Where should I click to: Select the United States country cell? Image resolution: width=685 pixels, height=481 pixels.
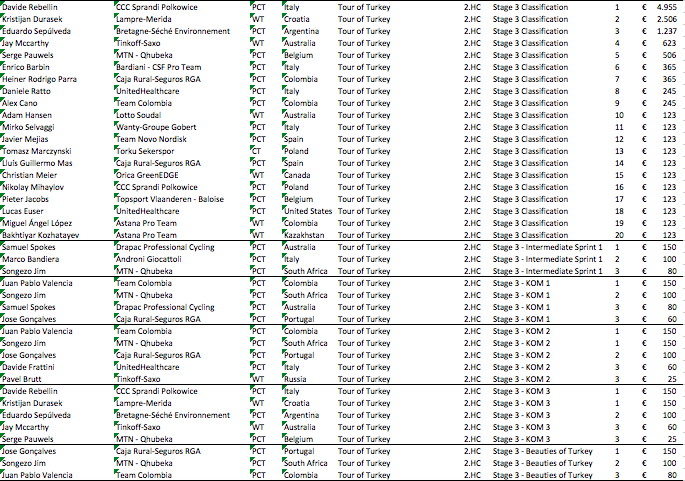pyautogui.click(x=308, y=211)
